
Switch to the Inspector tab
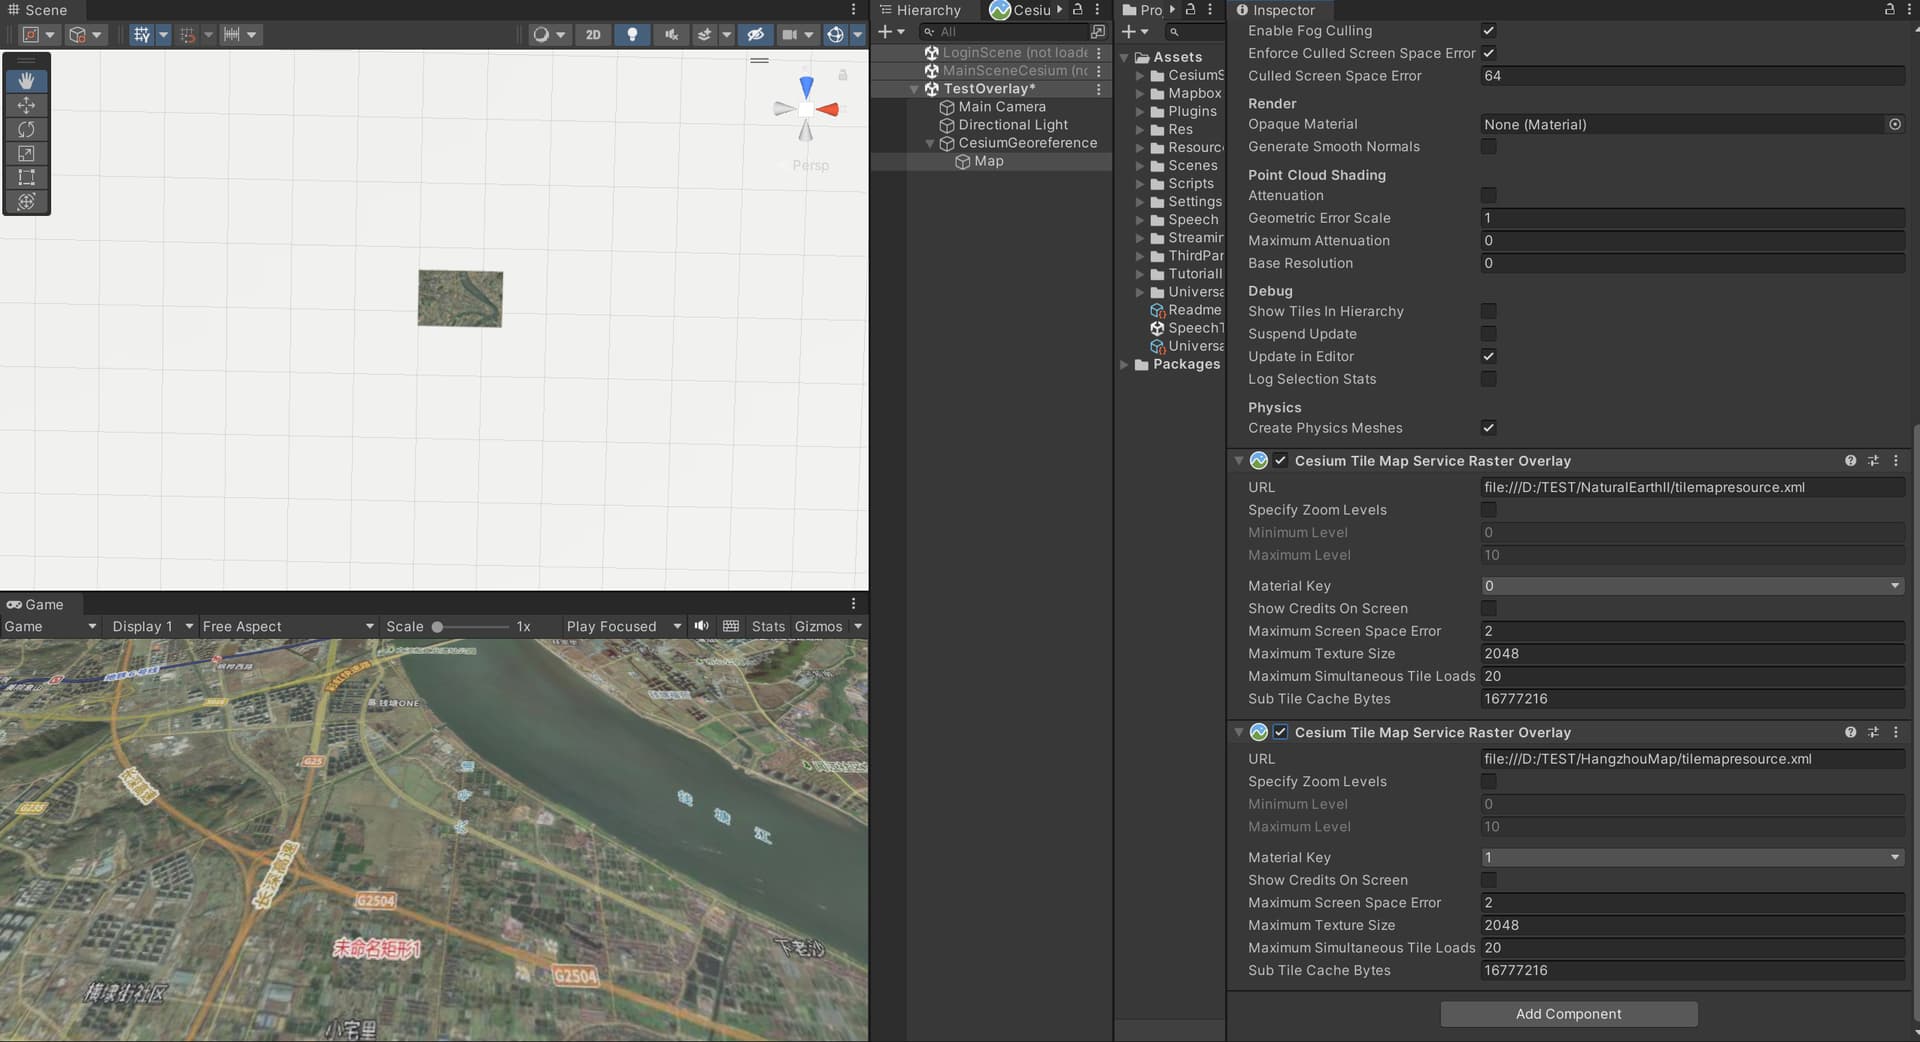point(1282,10)
